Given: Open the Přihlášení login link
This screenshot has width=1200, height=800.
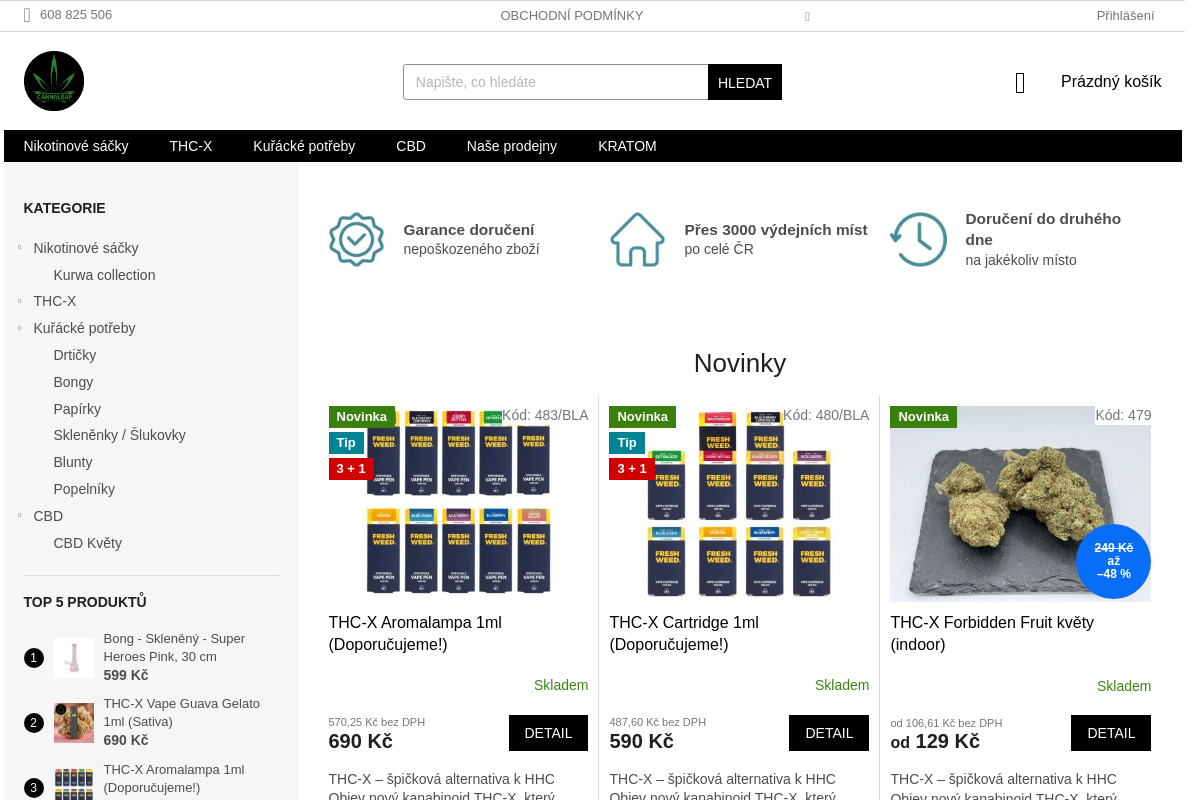Looking at the screenshot, I should 1125,16.
